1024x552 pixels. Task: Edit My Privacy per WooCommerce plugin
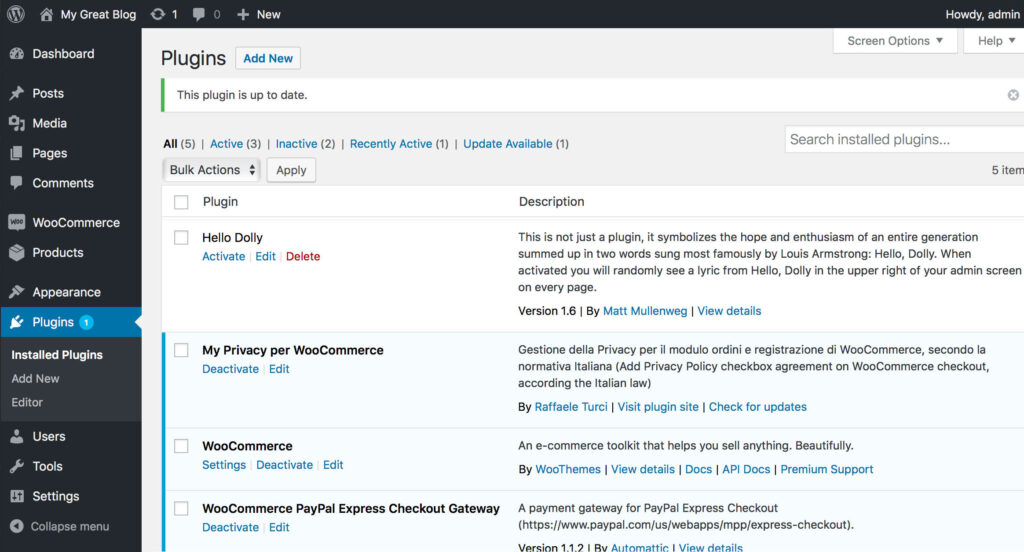[x=279, y=369]
